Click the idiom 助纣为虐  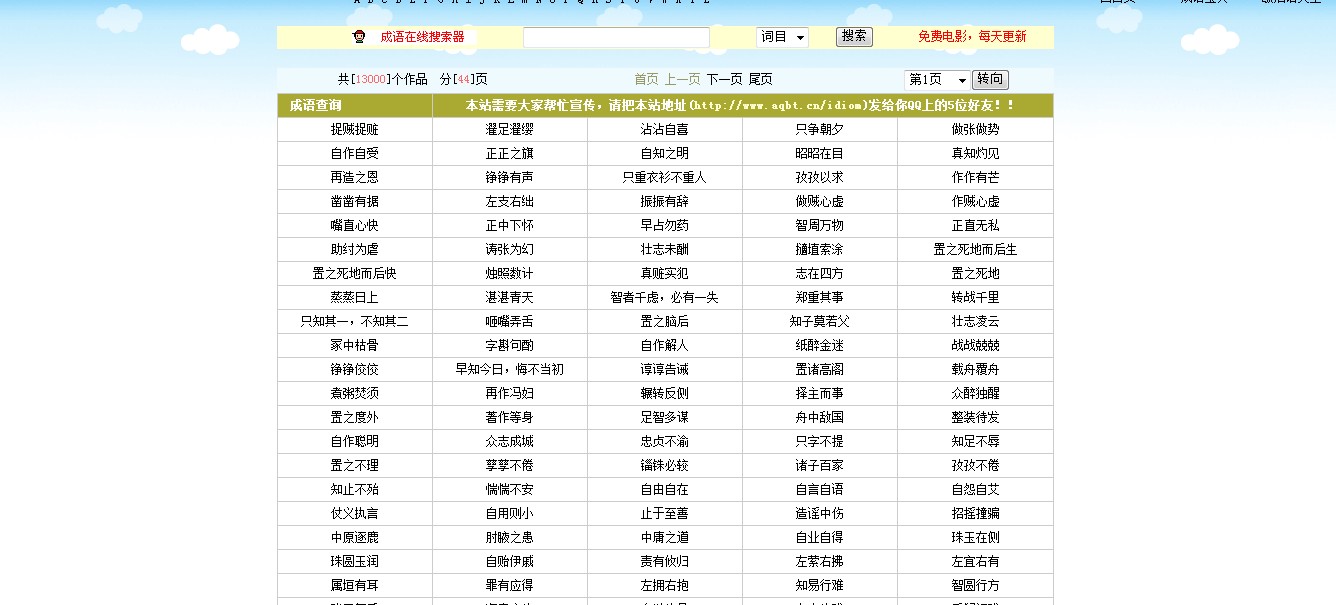[x=355, y=250]
